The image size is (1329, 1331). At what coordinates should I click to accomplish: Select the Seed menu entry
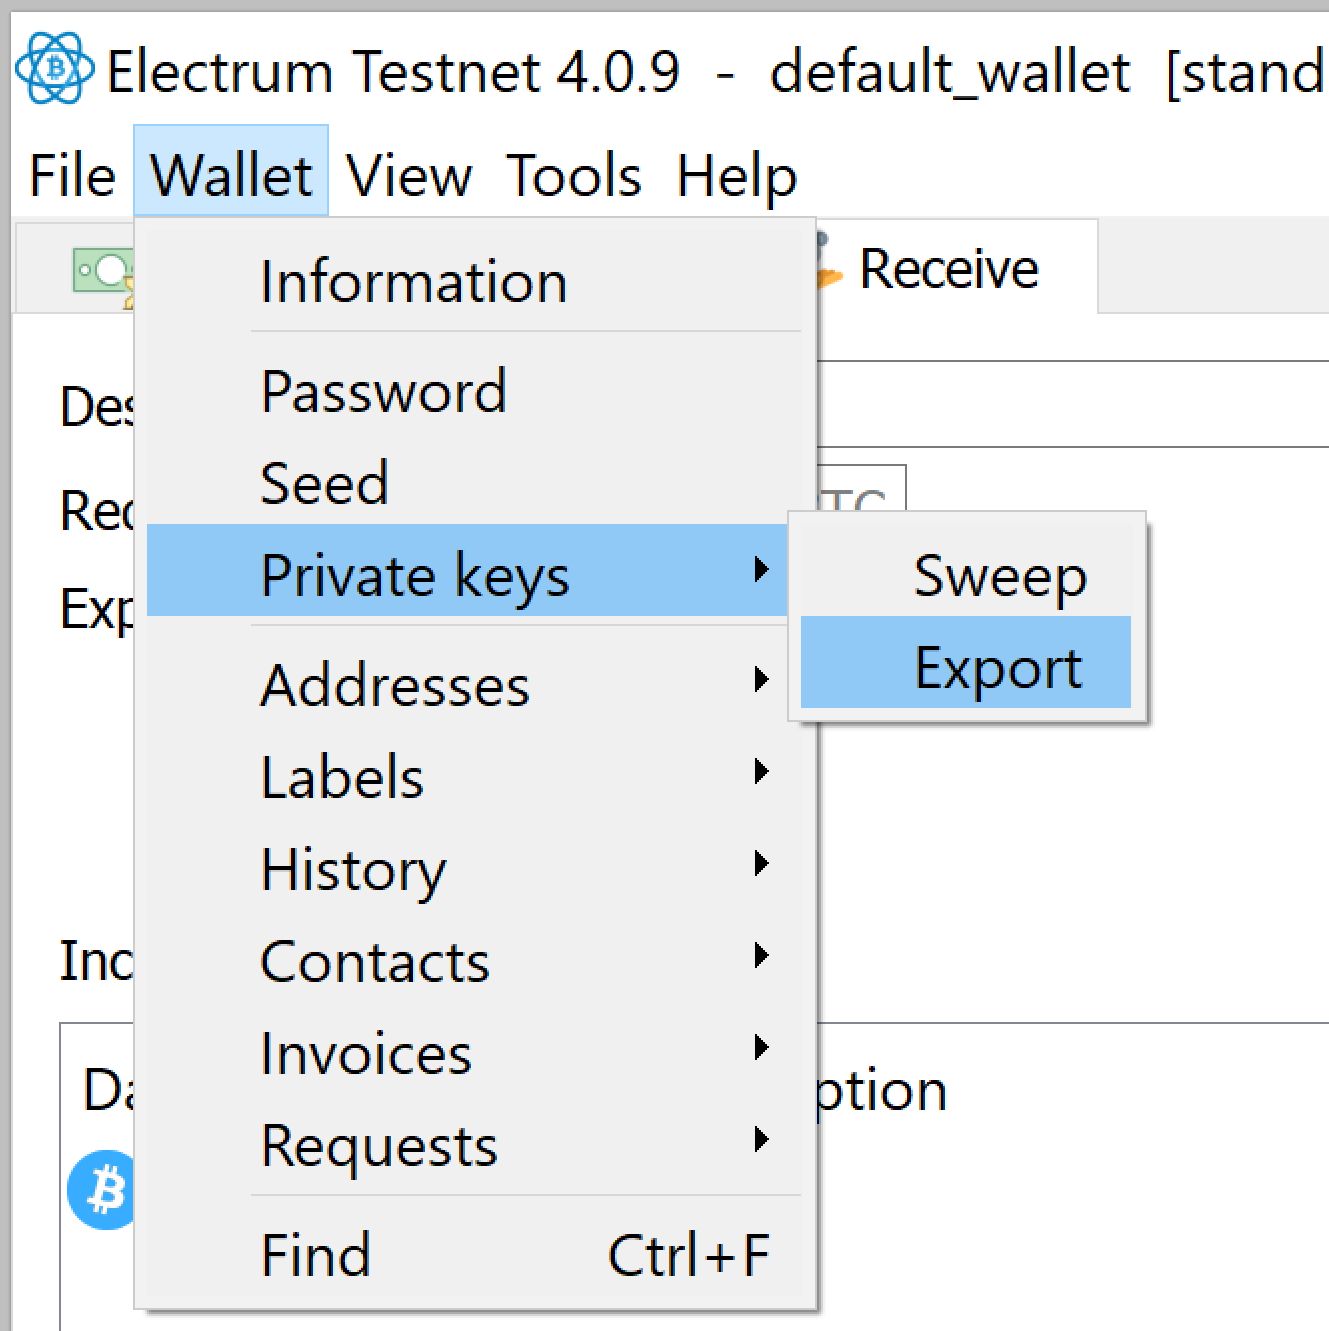(475, 483)
